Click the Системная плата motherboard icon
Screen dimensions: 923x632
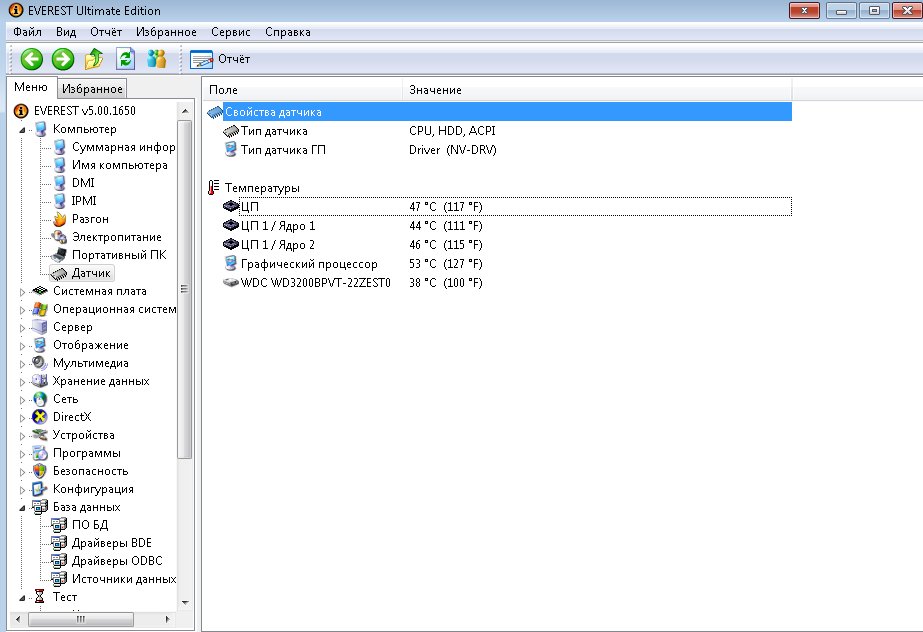point(40,291)
